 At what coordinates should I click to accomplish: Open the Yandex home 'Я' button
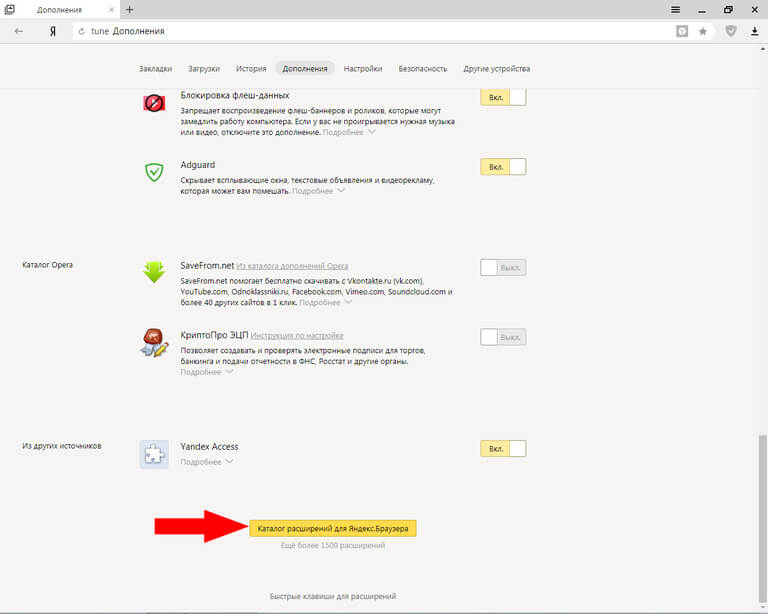coord(52,31)
